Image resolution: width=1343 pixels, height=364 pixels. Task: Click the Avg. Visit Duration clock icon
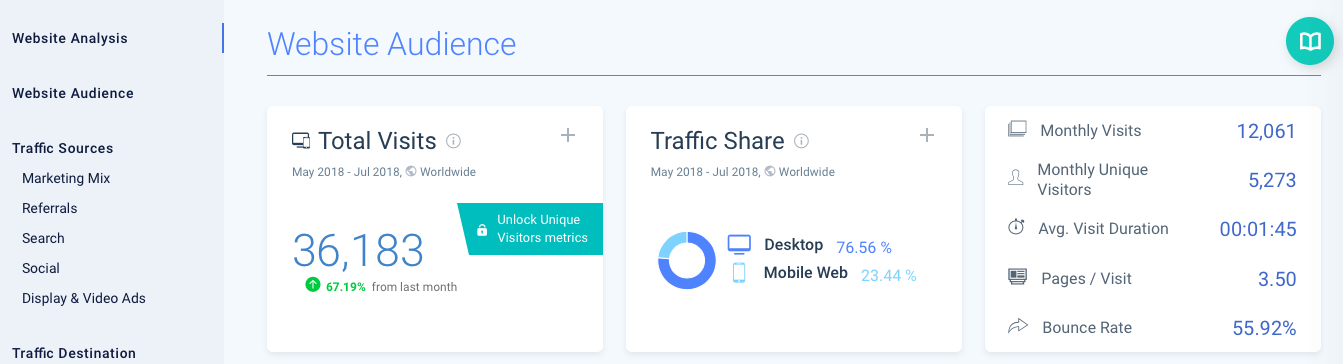coord(1016,228)
